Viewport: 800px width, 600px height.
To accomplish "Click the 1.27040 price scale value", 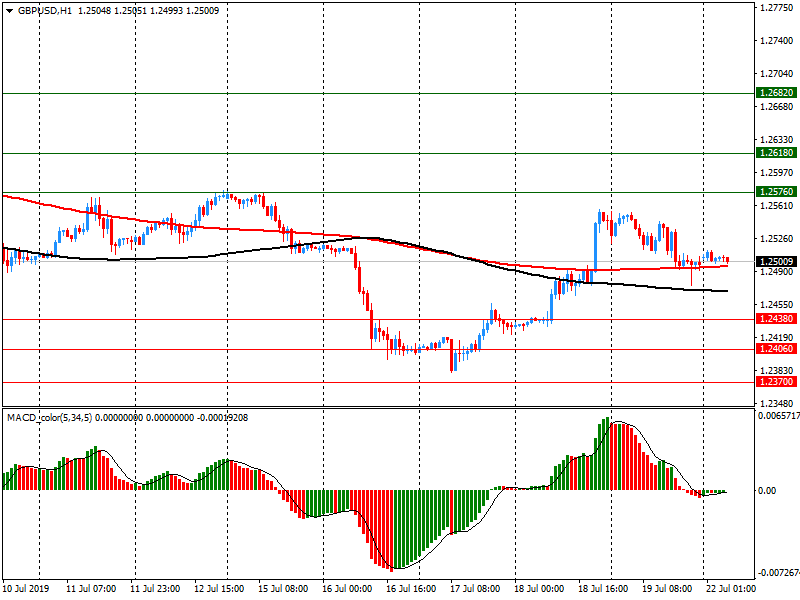I will (777, 74).
